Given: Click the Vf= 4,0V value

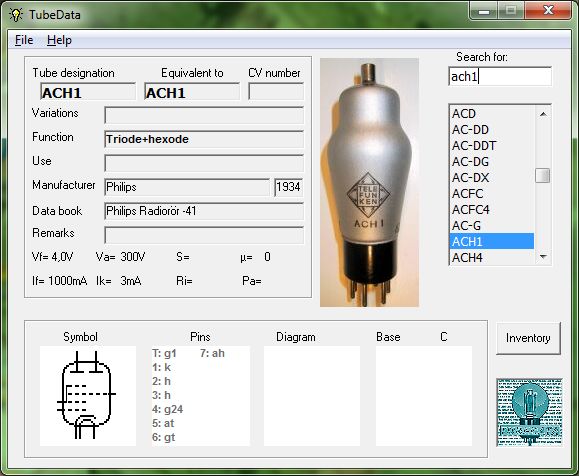Looking at the screenshot, I should click(52, 257).
